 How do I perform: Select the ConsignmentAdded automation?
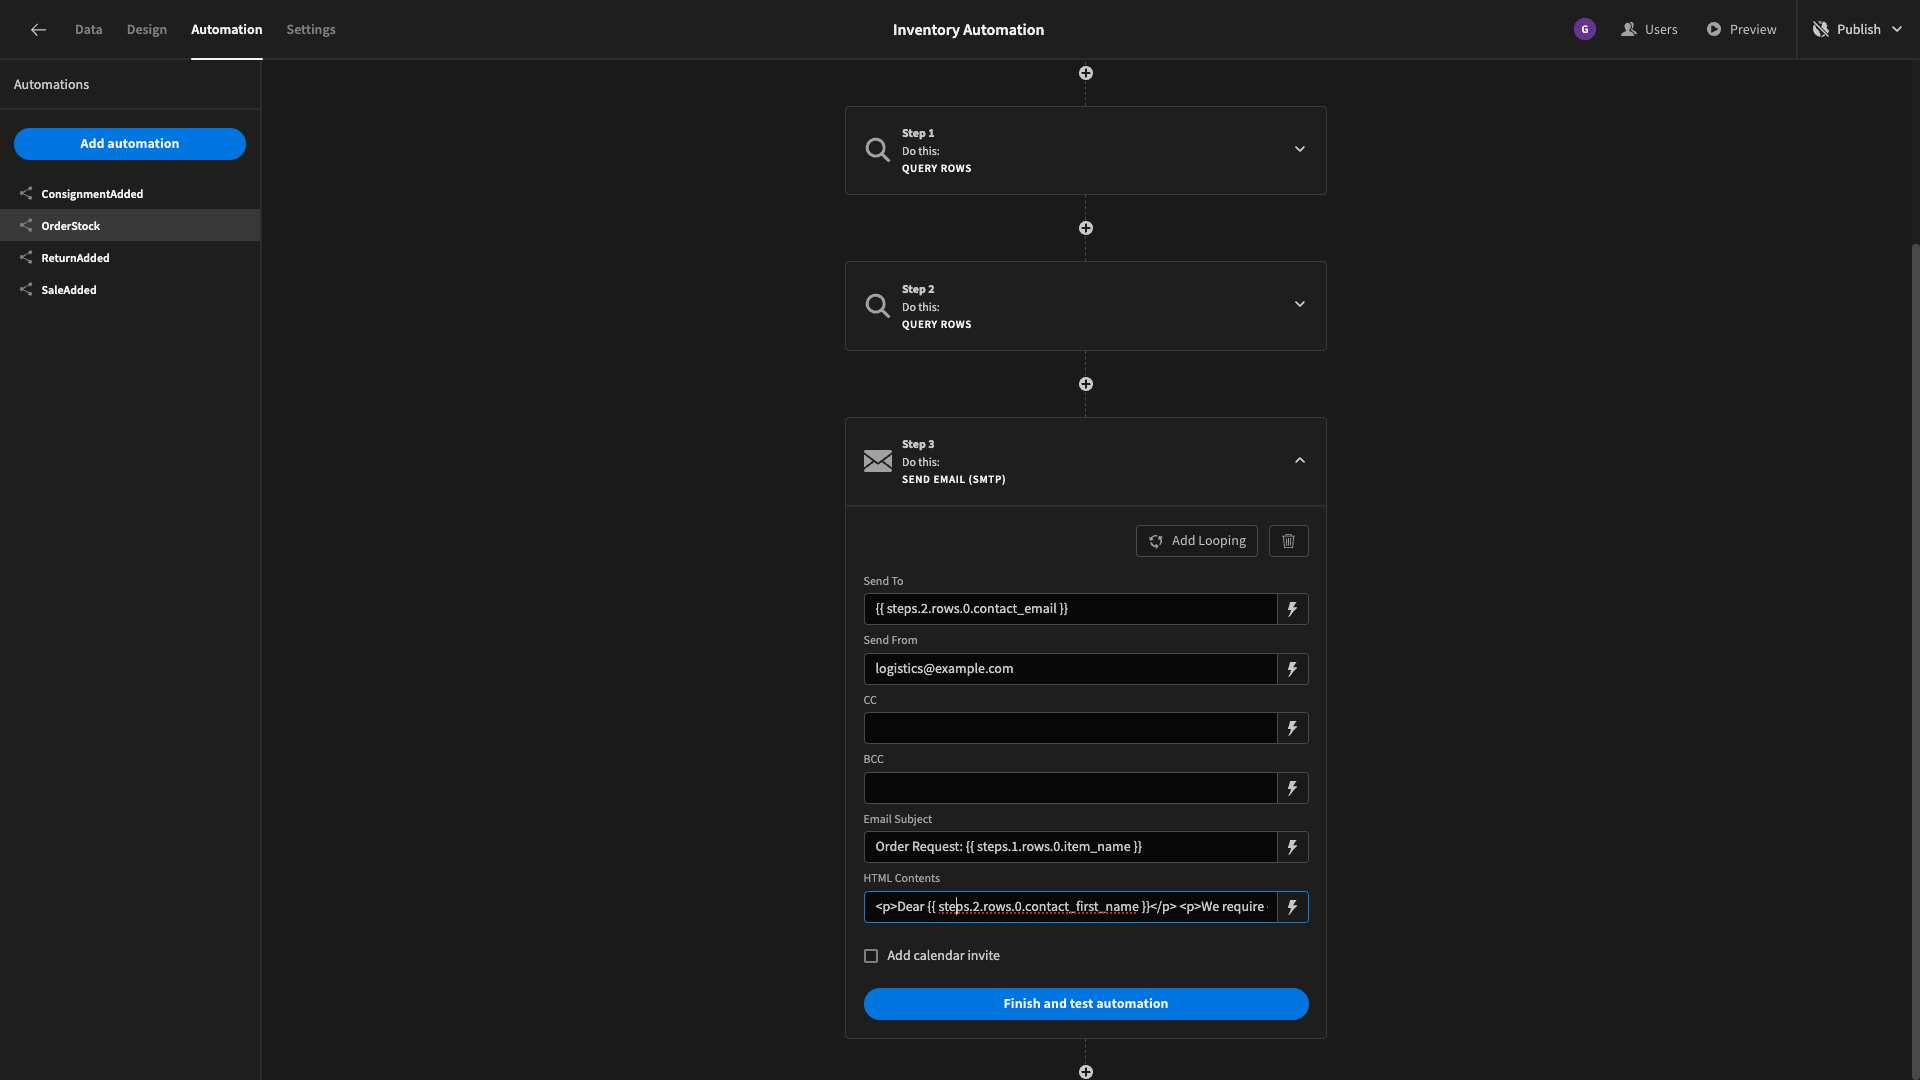(130, 194)
